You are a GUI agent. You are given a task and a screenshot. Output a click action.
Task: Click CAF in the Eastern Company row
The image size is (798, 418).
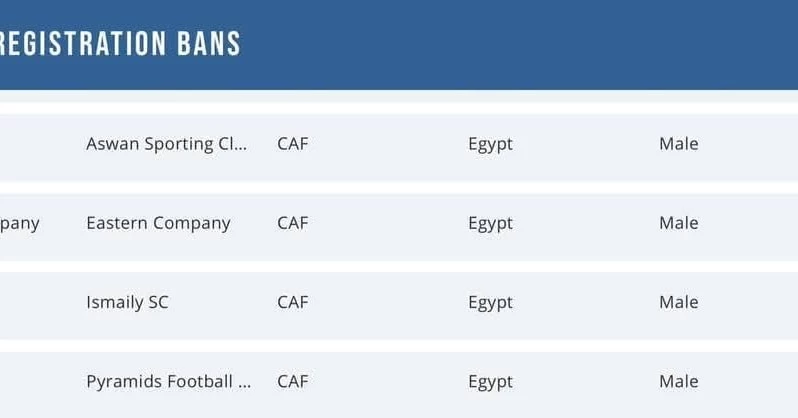point(293,223)
